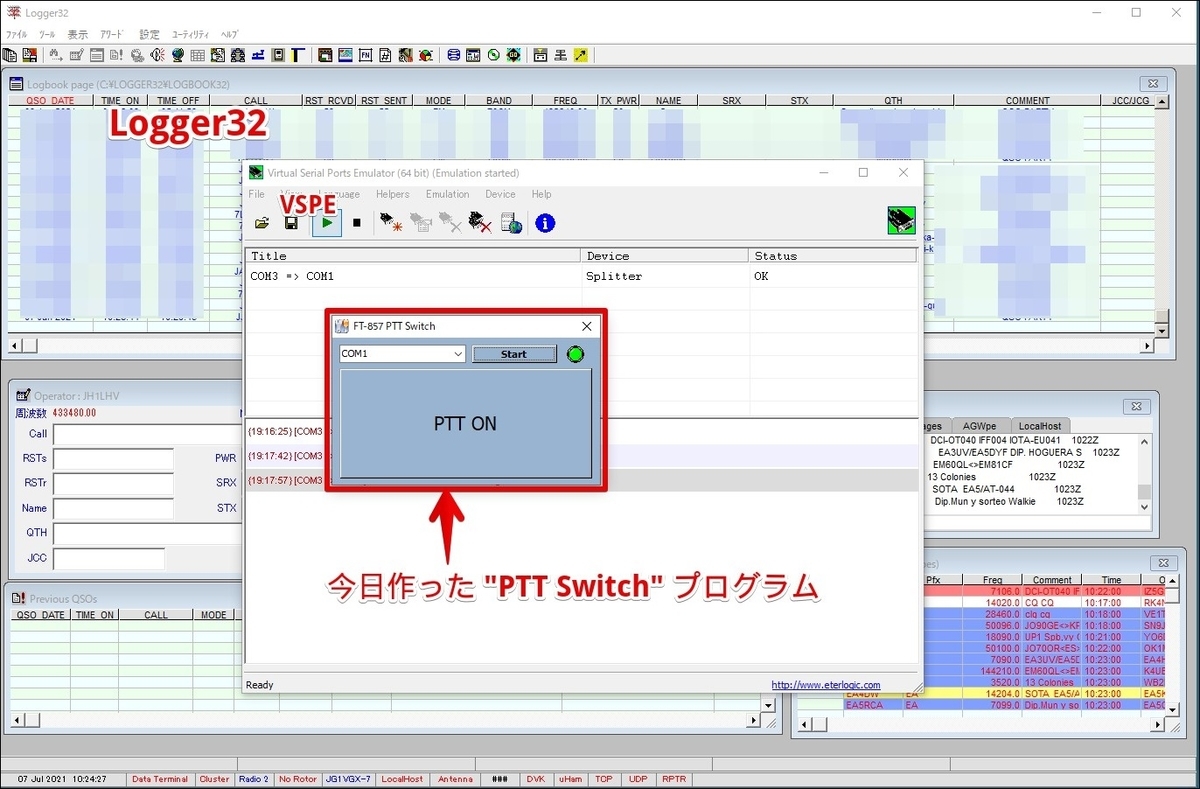Click the globe icon in Logger32 toolbar
Image resolution: width=1200 pixels, height=789 pixels.
click(x=177, y=55)
